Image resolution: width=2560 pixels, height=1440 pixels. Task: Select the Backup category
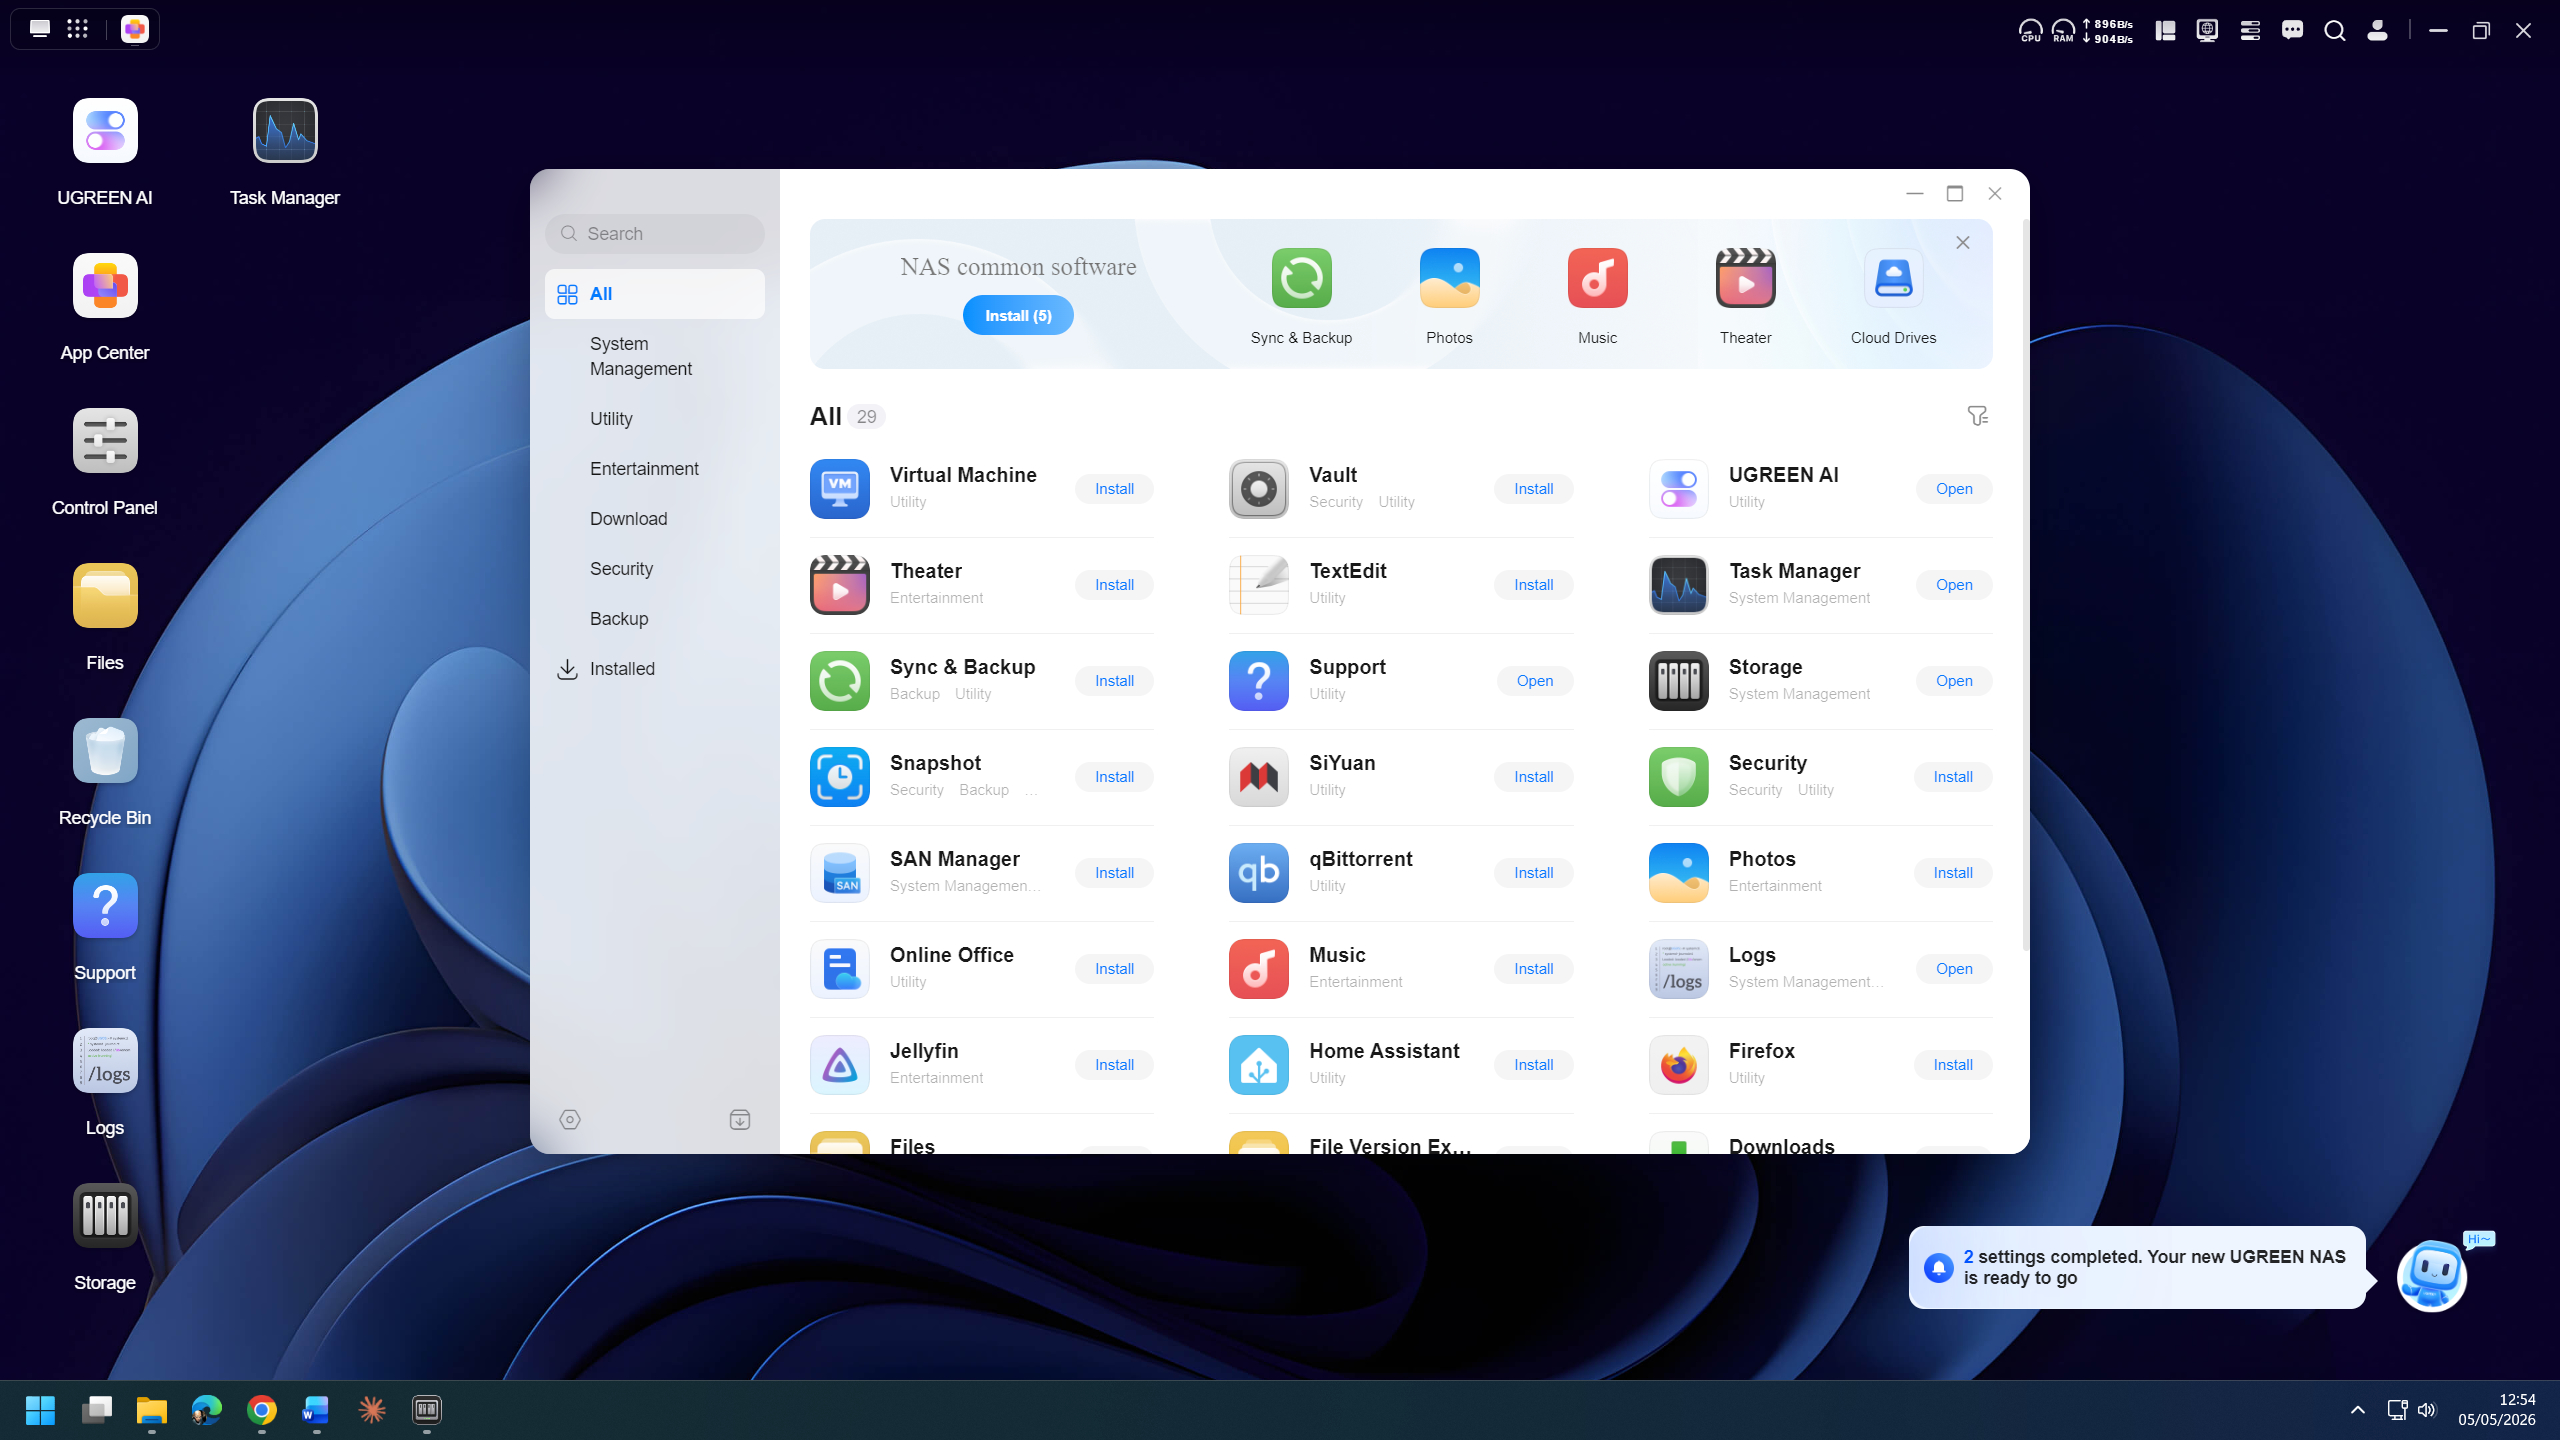(655, 619)
